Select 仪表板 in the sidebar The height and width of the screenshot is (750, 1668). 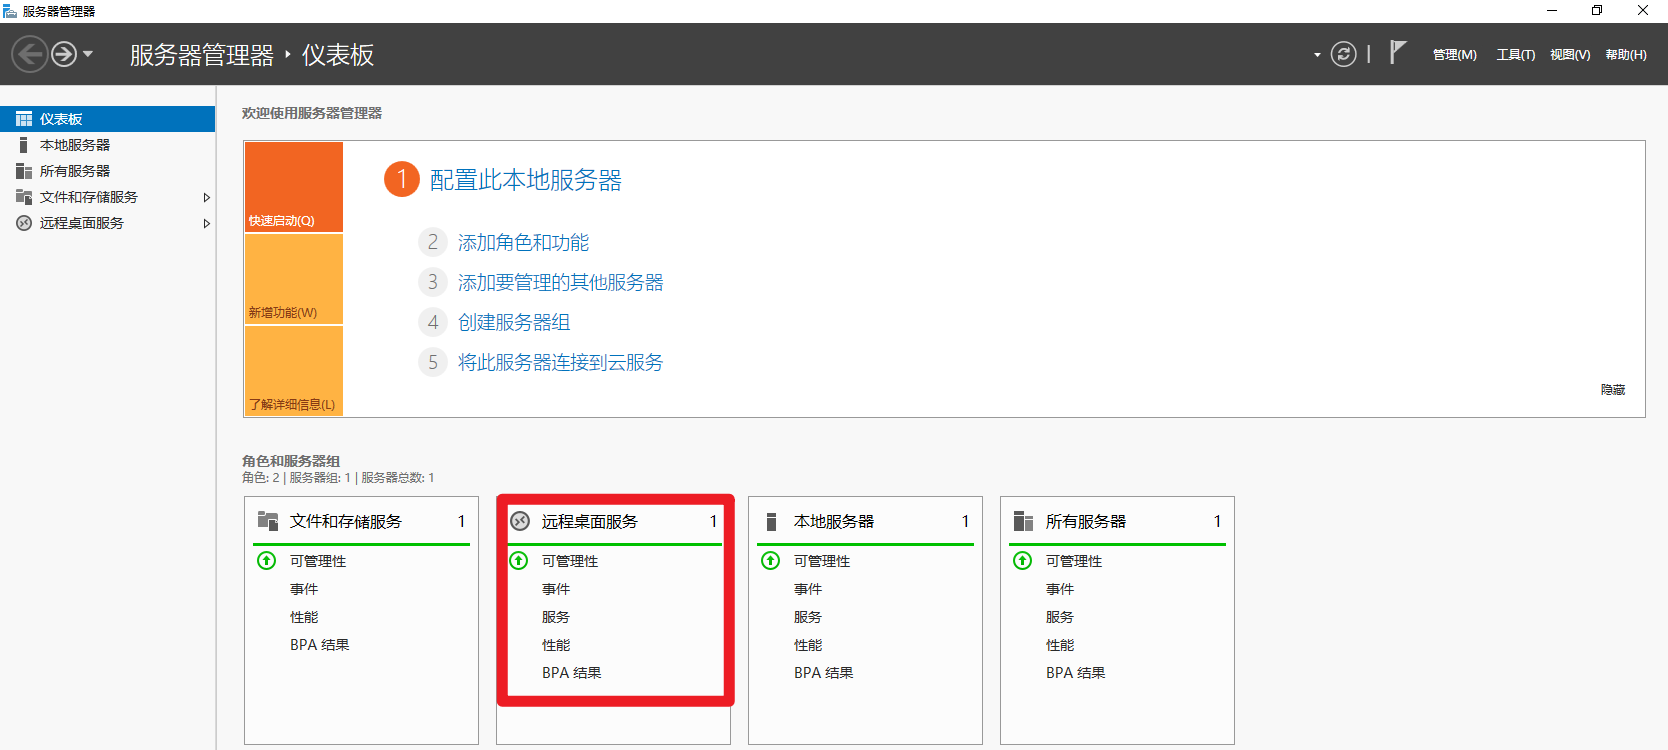click(107, 119)
